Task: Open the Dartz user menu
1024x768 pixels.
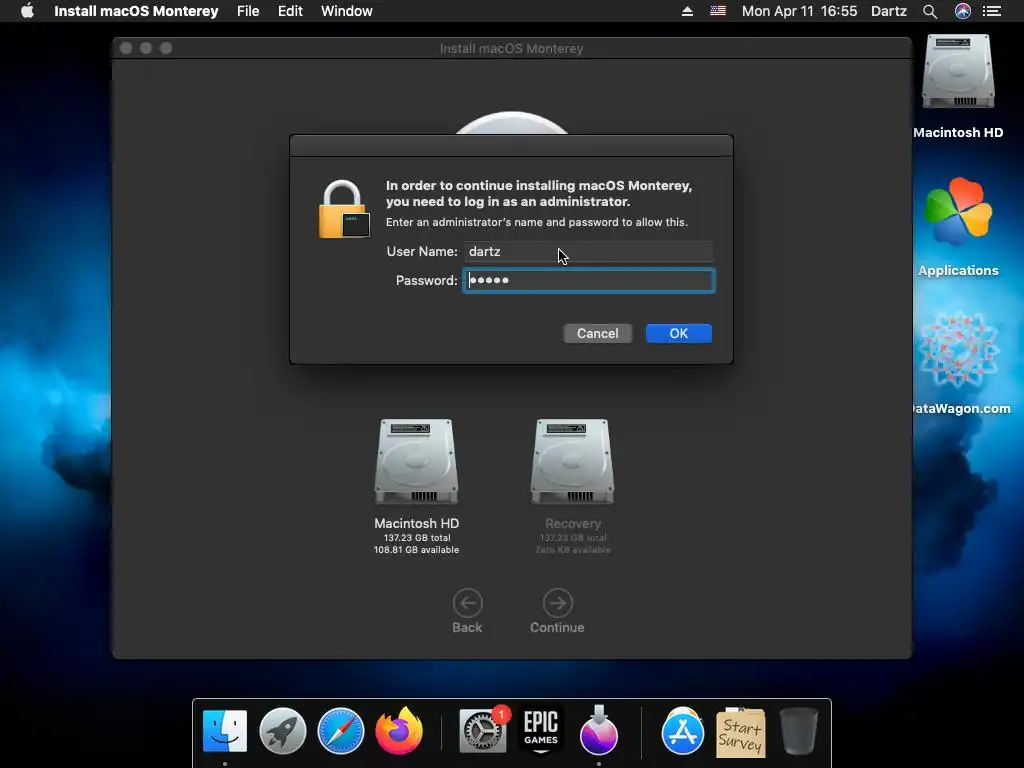Action: pyautogui.click(x=889, y=11)
